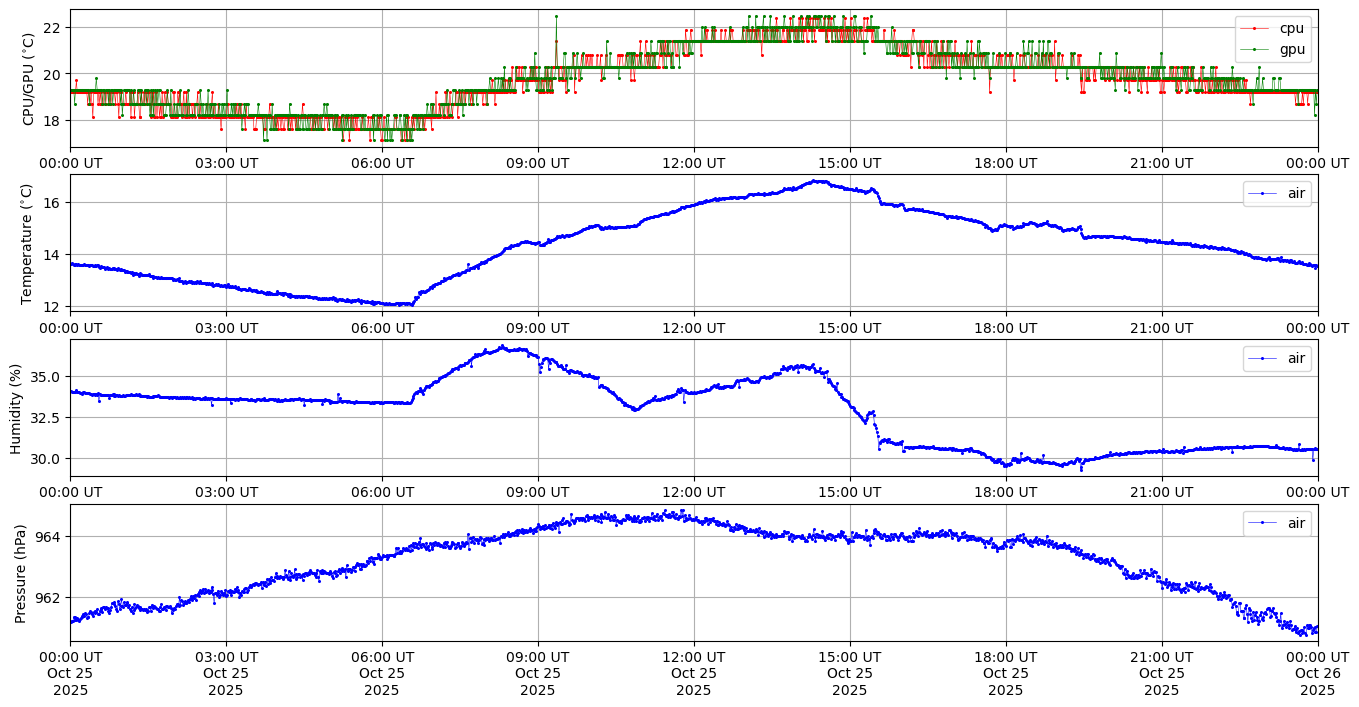Click the Humidity (%) y-axis label
Screen dimensions: 1359x707
(x=16, y=408)
